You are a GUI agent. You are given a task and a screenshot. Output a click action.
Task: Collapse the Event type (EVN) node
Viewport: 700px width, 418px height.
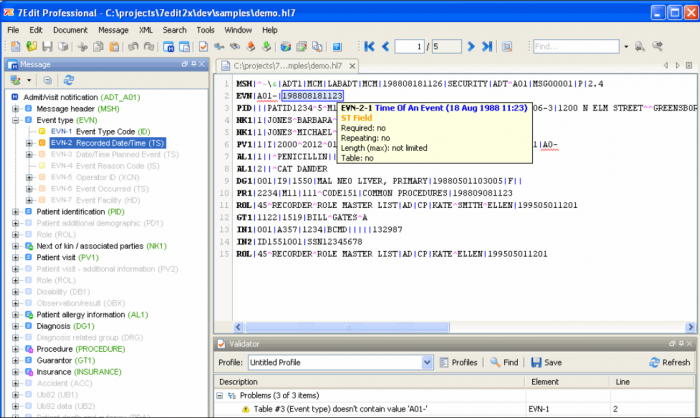tap(16, 120)
